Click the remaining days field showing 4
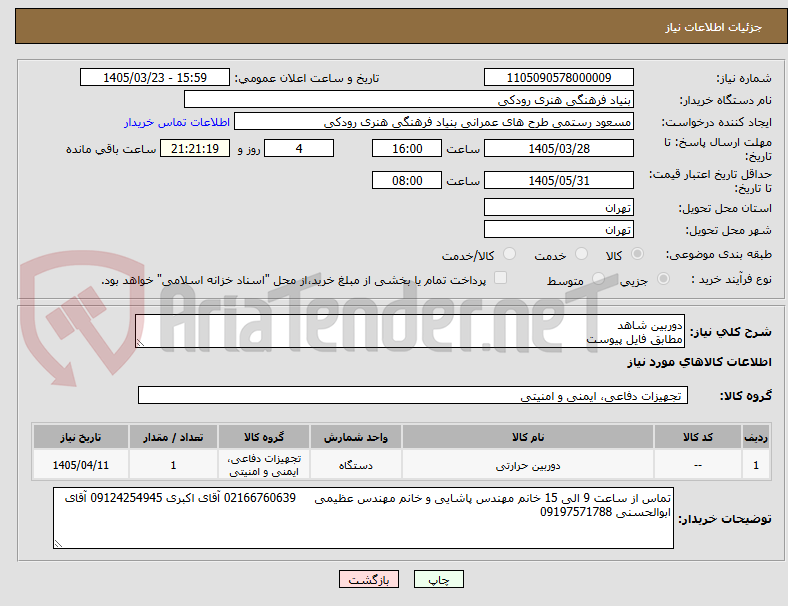This screenshot has height=606, width=788. (299, 149)
